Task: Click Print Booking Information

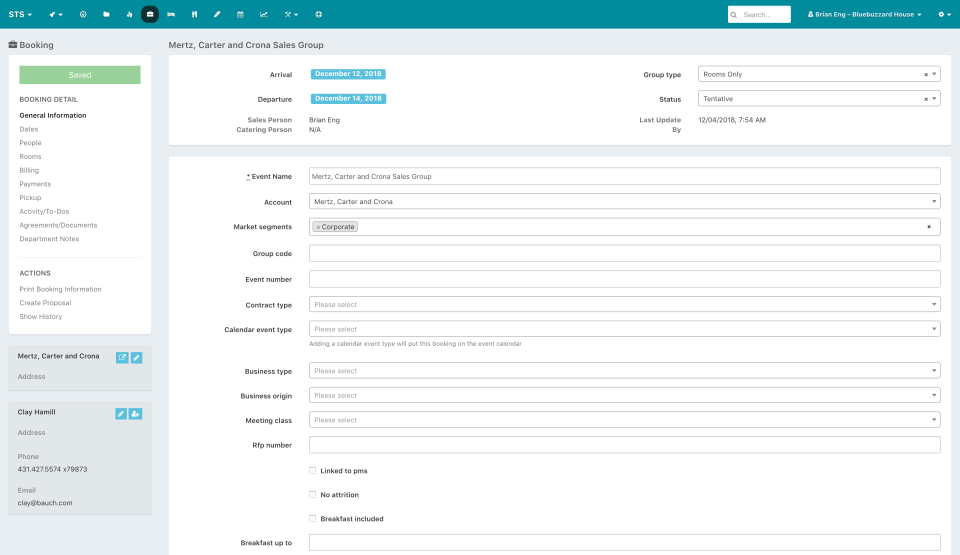Action: (60, 289)
